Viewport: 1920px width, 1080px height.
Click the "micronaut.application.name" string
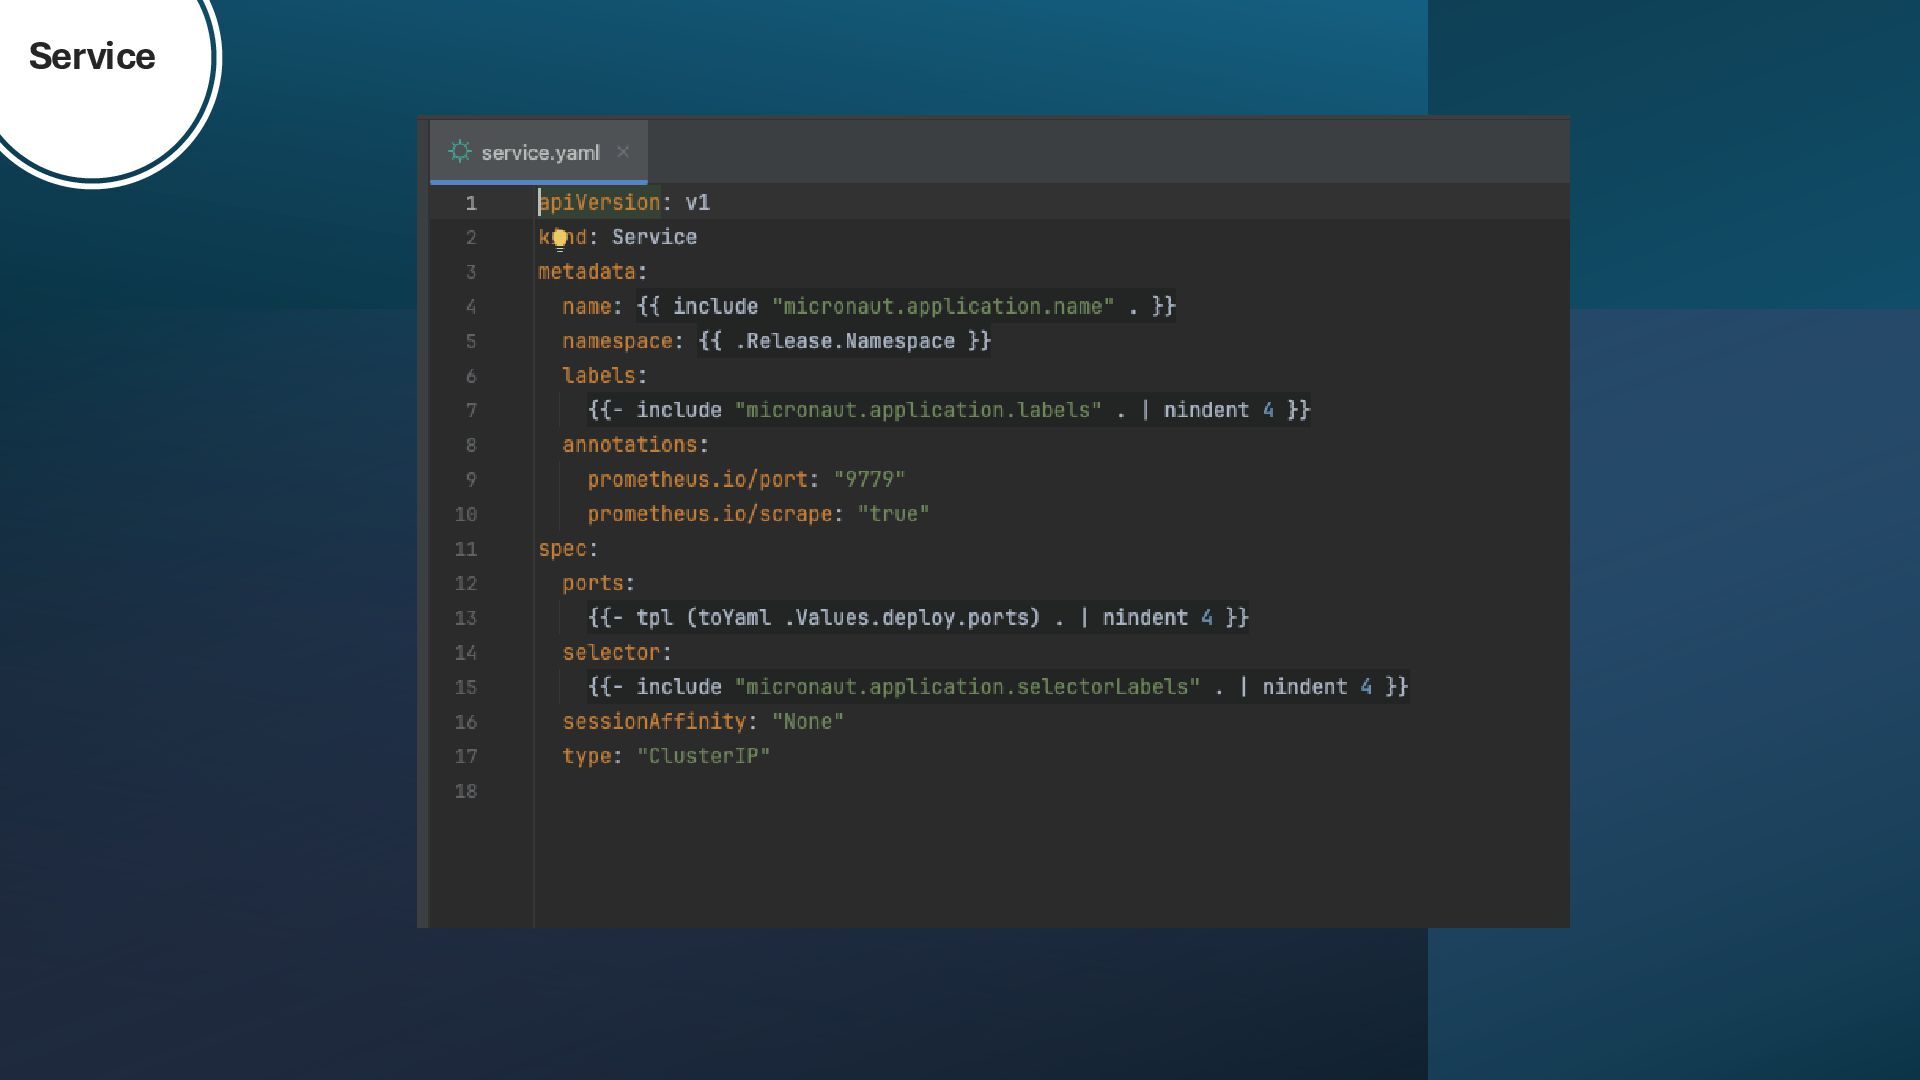(x=942, y=307)
